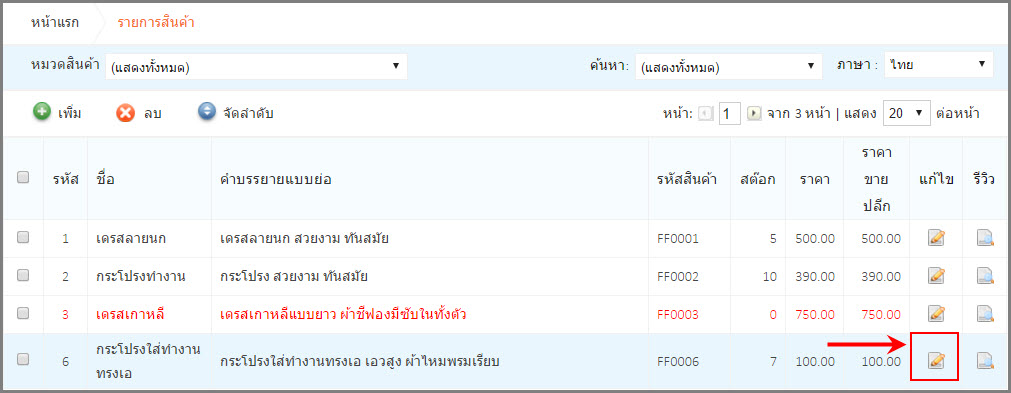The width and height of the screenshot is (1011, 393).
Task: Toggle the select-all checkbox in table header
Action: (x=23, y=178)
